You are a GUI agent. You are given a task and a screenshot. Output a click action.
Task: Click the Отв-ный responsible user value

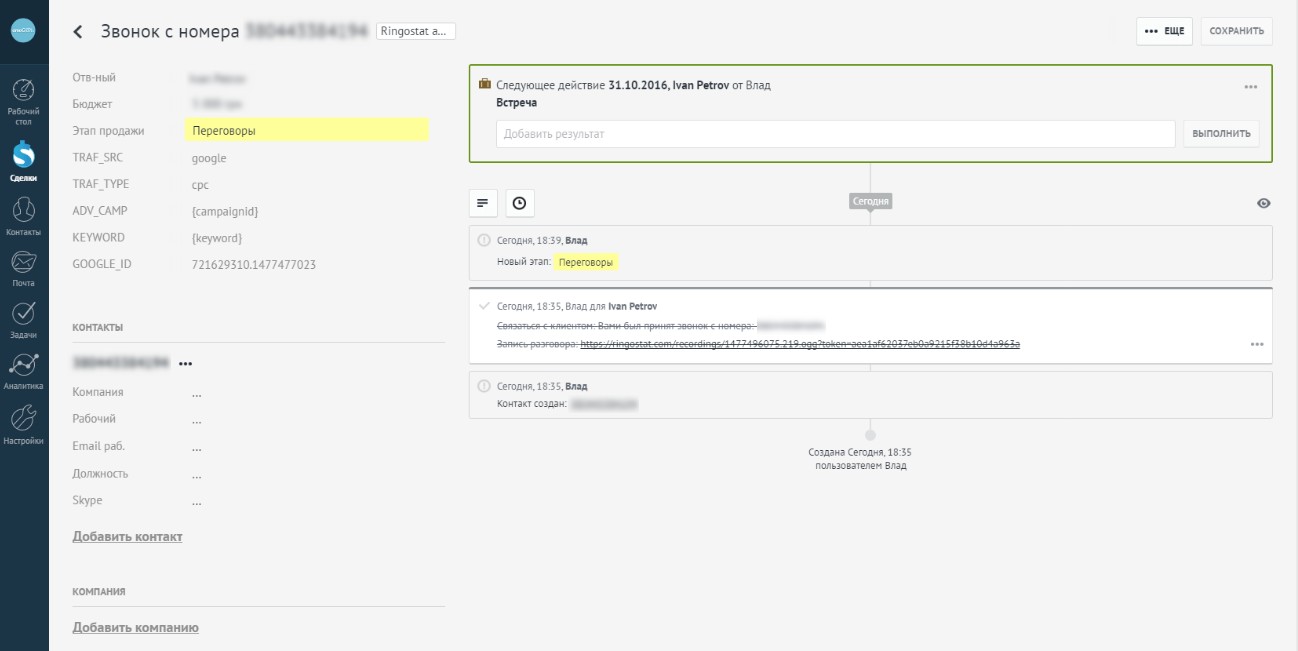218,78
